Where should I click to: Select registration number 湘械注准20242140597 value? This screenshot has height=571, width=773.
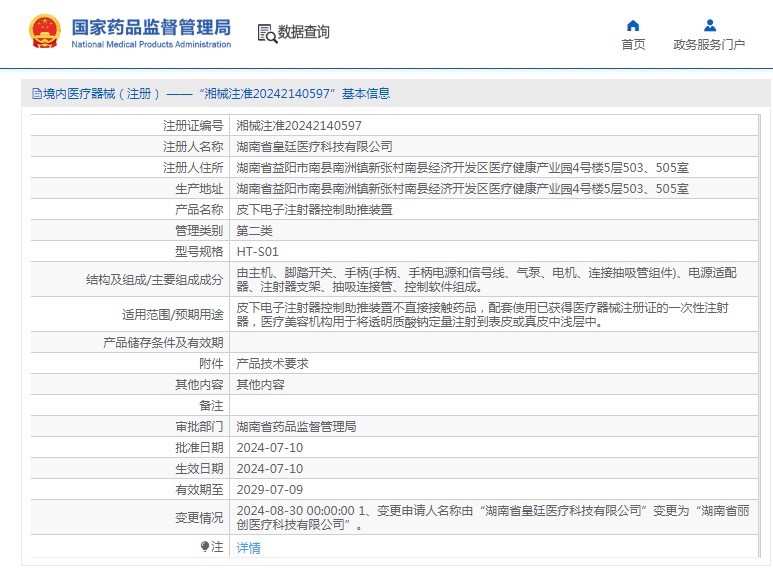pyautogui.click(x=299, y=126)
